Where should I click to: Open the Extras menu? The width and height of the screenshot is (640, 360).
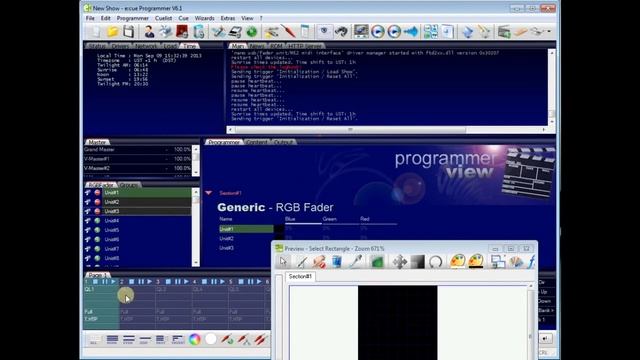click(x=228, y=18)
